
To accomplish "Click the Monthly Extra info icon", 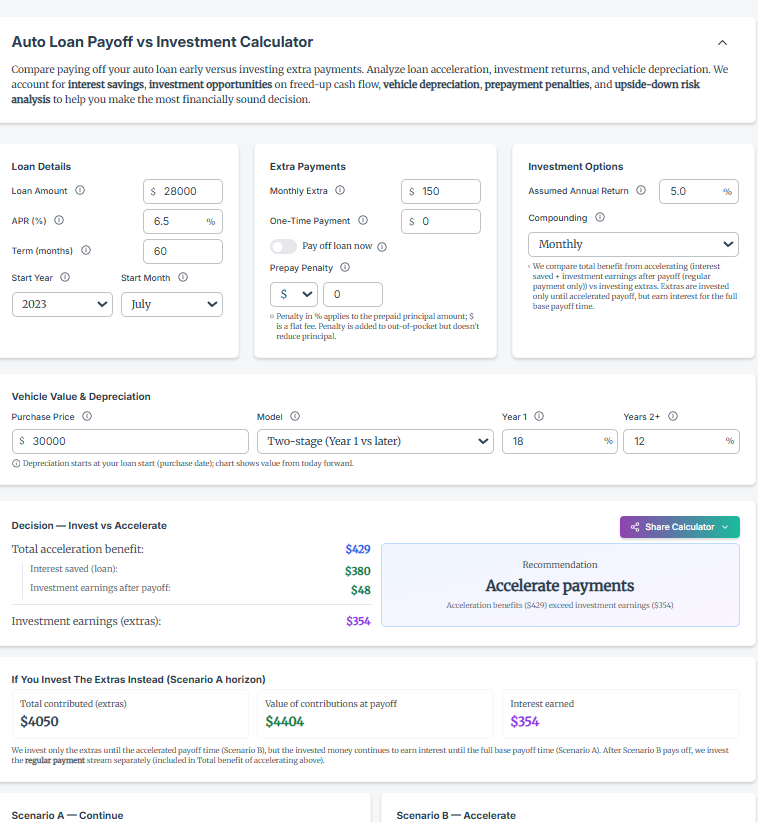I will click(x=340, y=191).
